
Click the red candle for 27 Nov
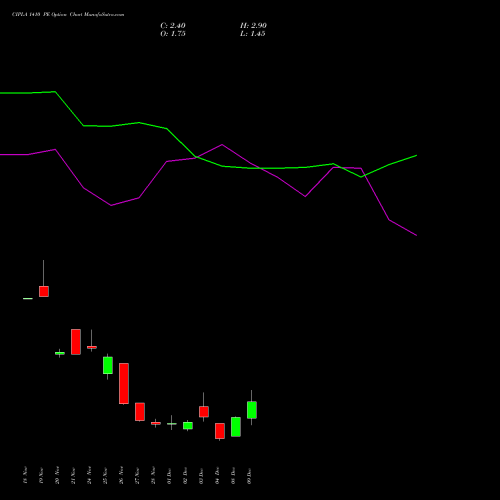click(140, 412)
